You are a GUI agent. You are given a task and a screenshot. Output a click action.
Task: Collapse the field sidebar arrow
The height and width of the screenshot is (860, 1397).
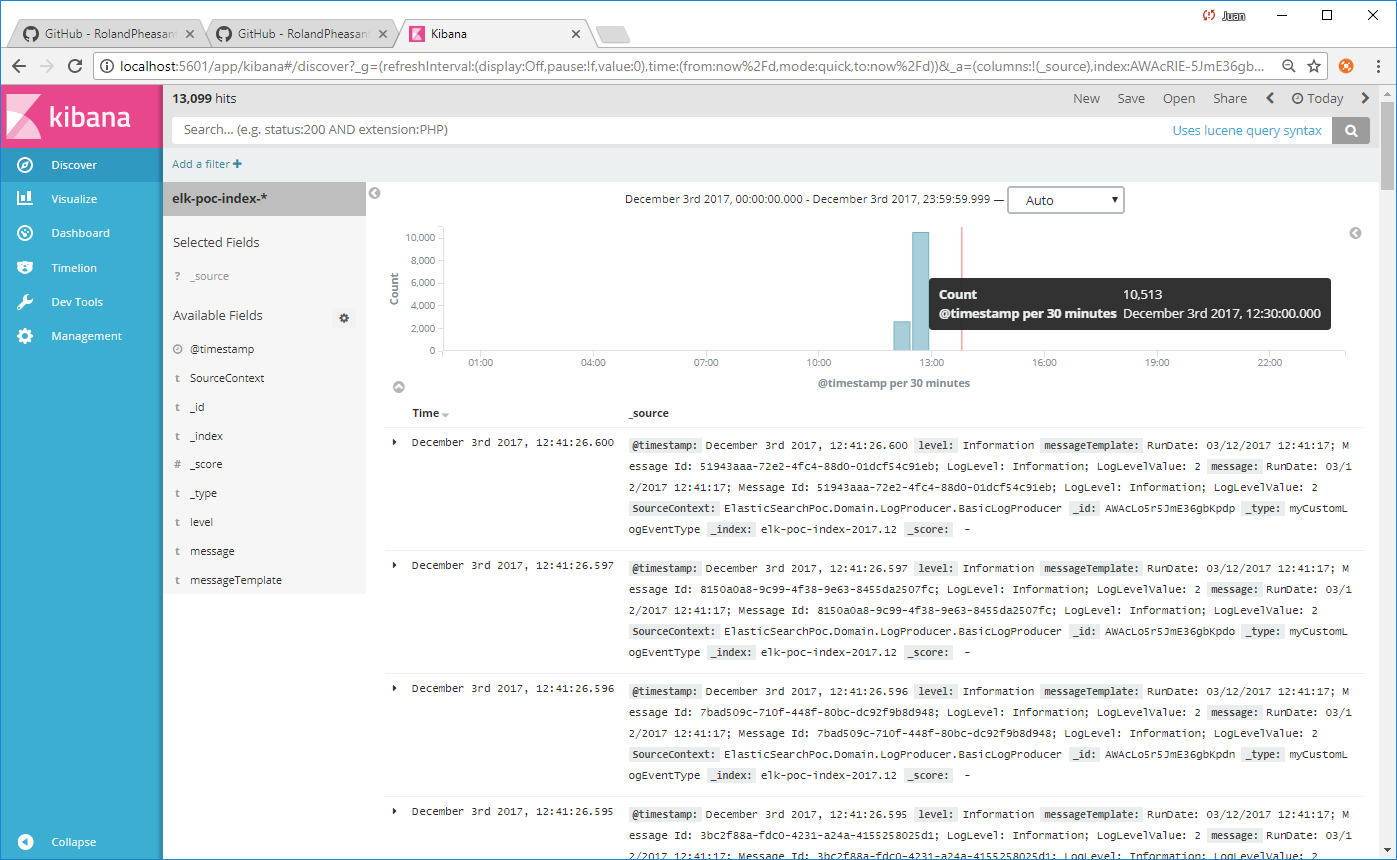click(x=374, y=193)
